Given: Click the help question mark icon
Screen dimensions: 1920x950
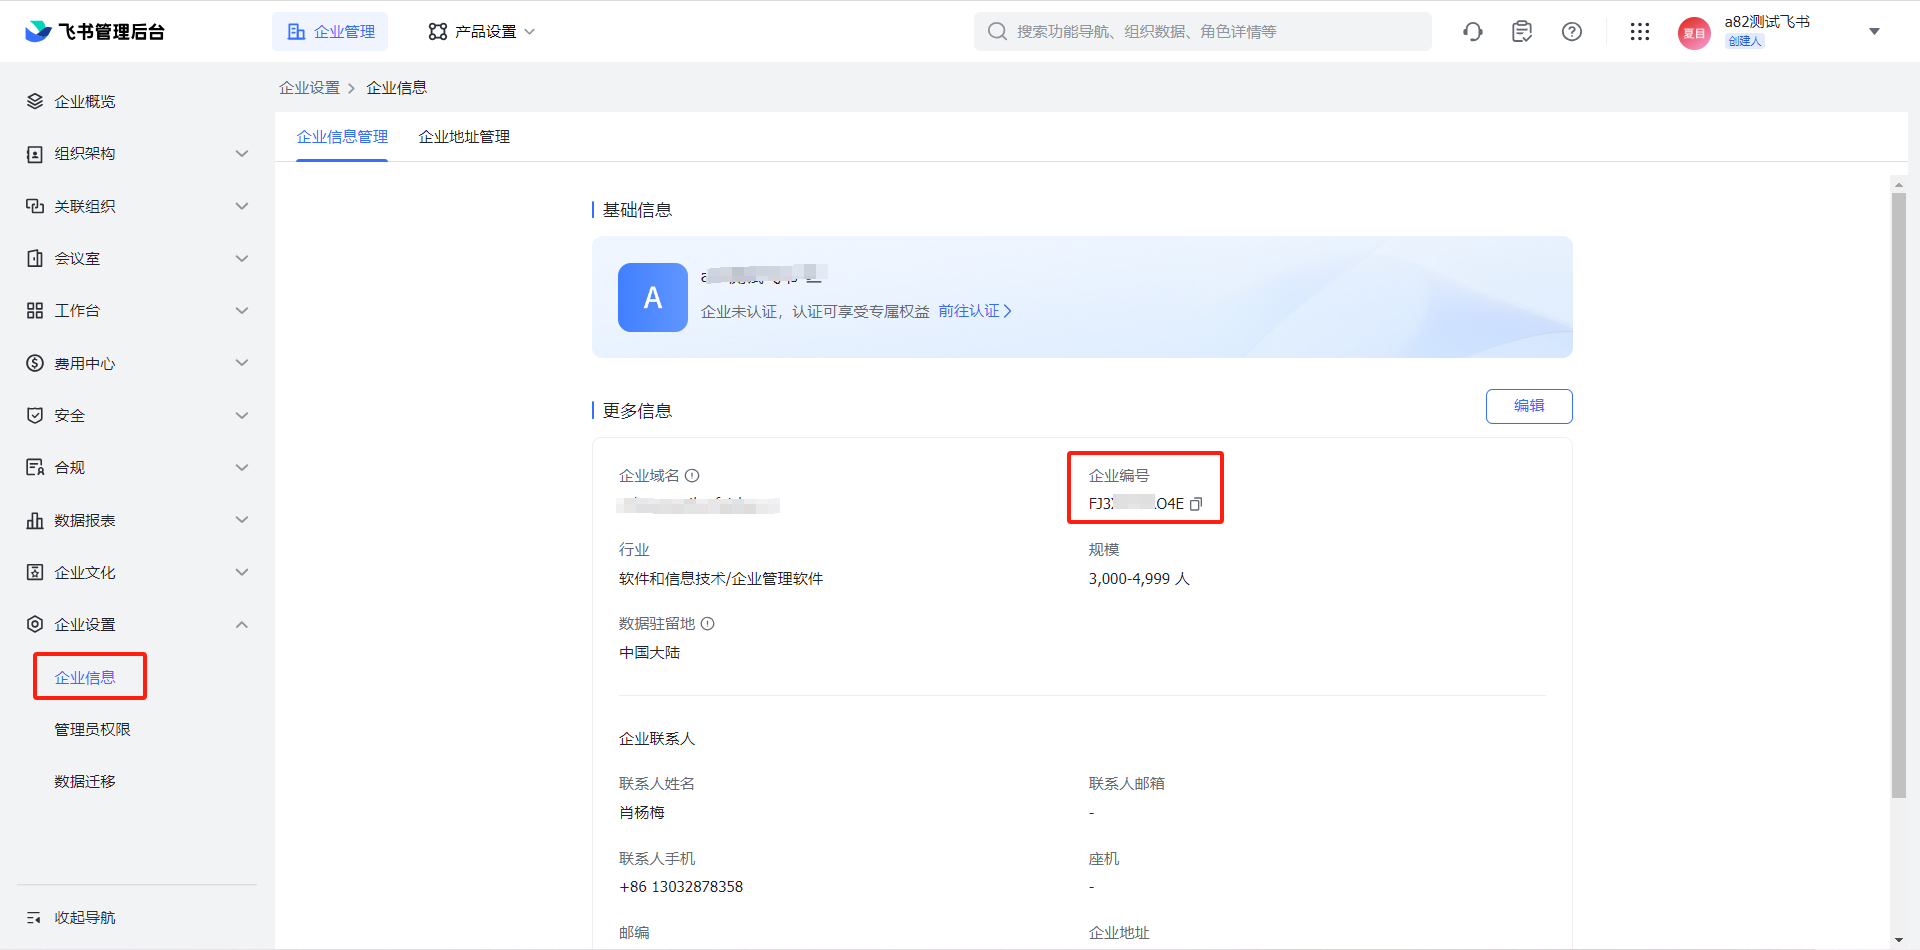Looking at the screenshot, I should pyautogui.click(x=1572, y=32).
